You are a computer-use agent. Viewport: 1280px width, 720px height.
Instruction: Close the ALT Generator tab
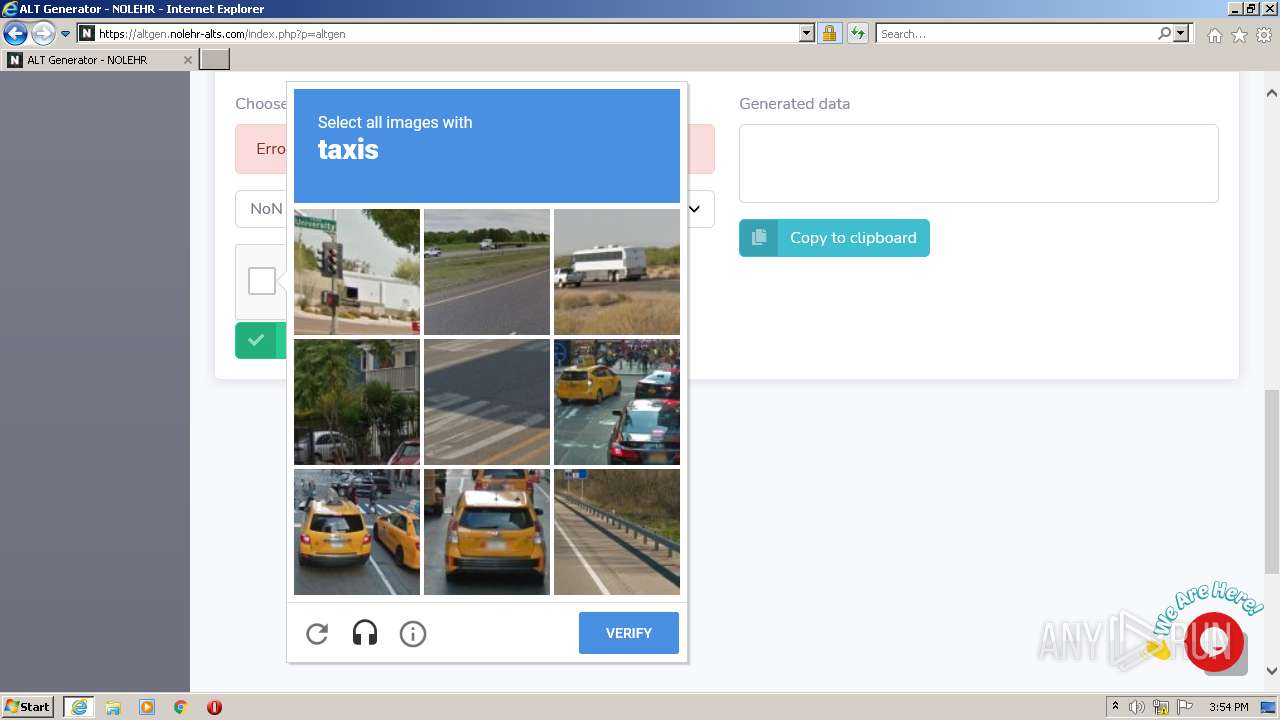point(187,60)
